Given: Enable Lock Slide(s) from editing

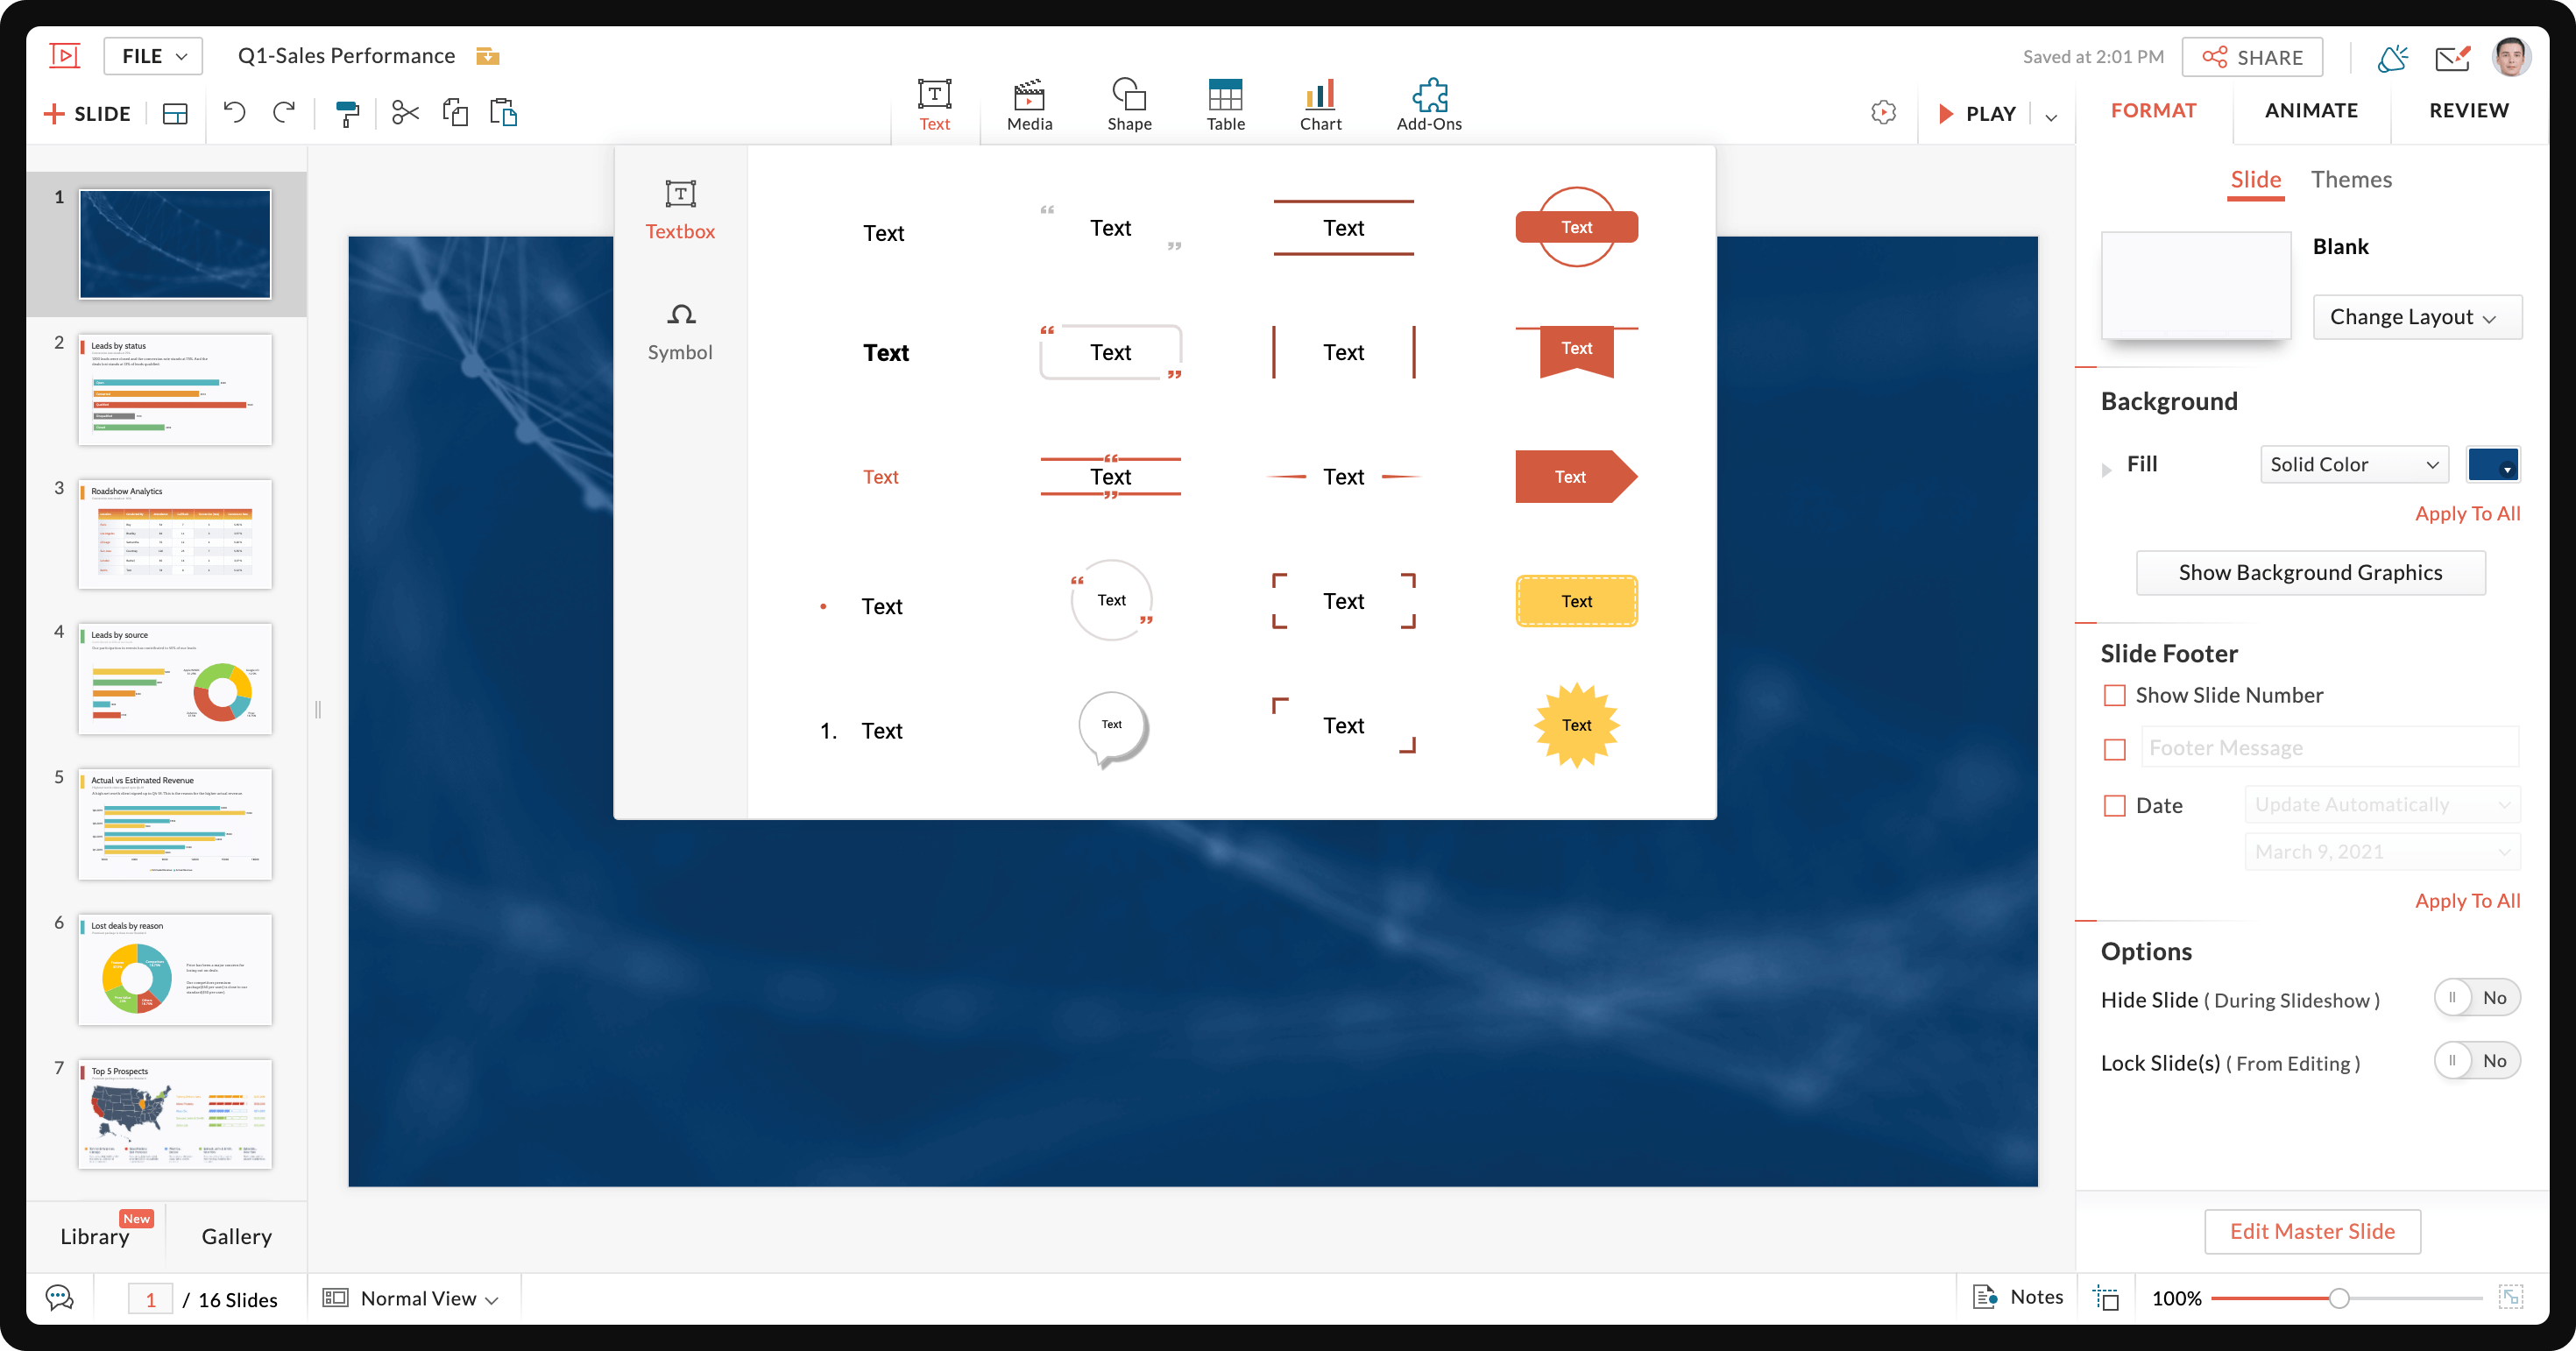Looking at the screenshot, I should (2477, 1060).
